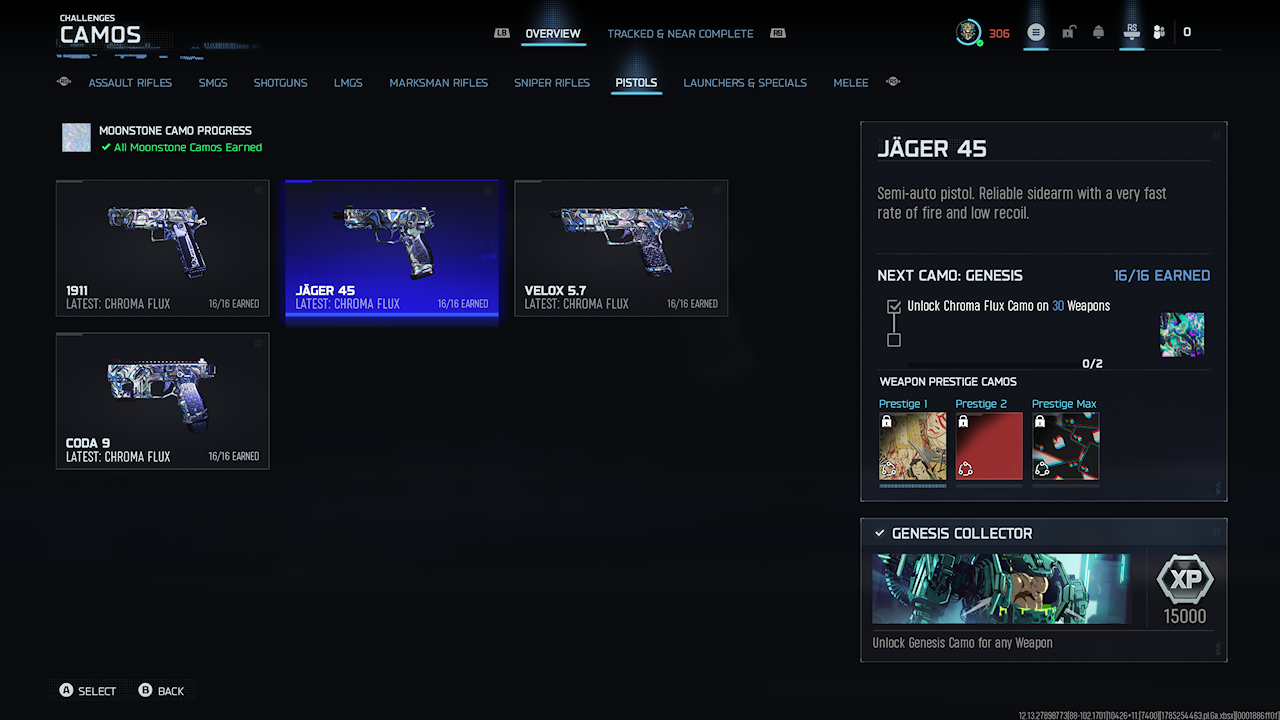The image size is (1280, 720).
Task: Open notifications bell icon
Action: tap(1098, 32)
